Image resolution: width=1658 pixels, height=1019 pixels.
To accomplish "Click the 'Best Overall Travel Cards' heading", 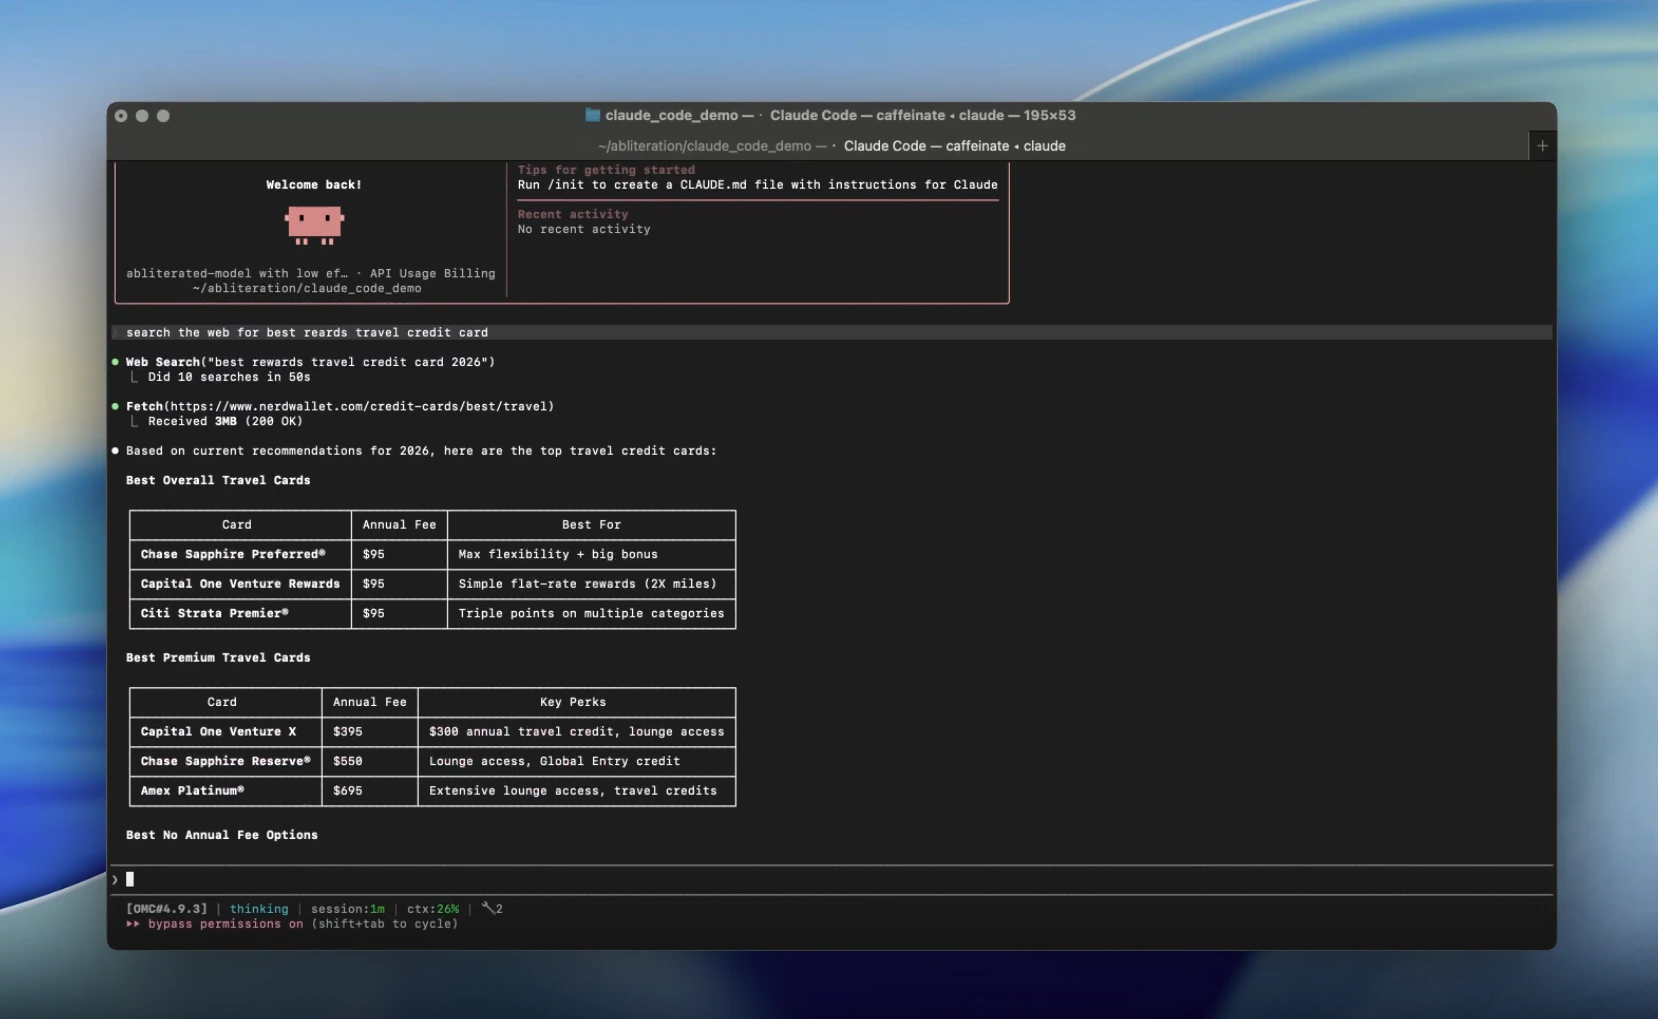I will [218, 480].
